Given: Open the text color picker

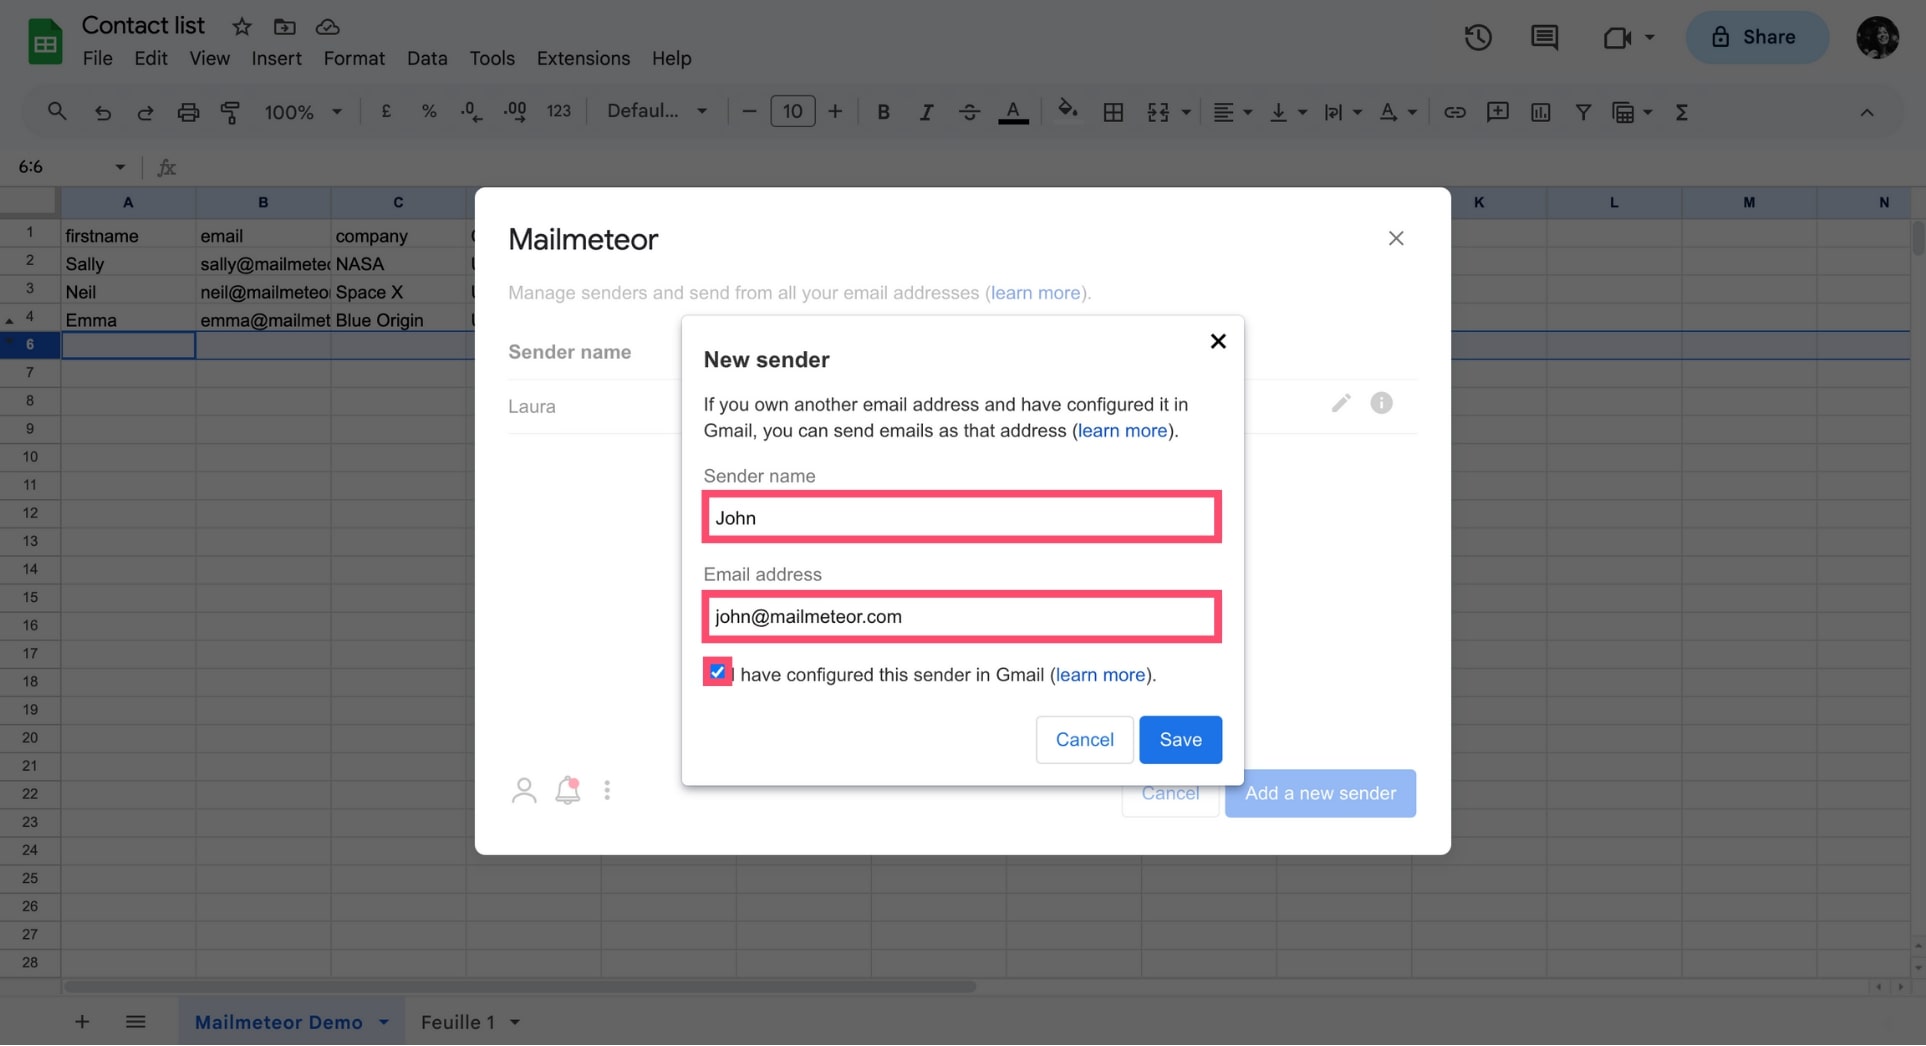Looking at the screenshot, I should (x=1013, y=112).
